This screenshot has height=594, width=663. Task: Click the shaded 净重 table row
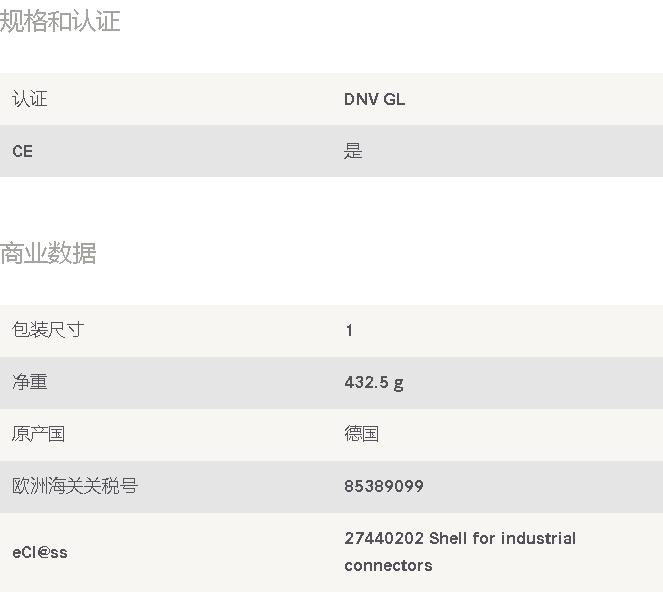point(332,383)
